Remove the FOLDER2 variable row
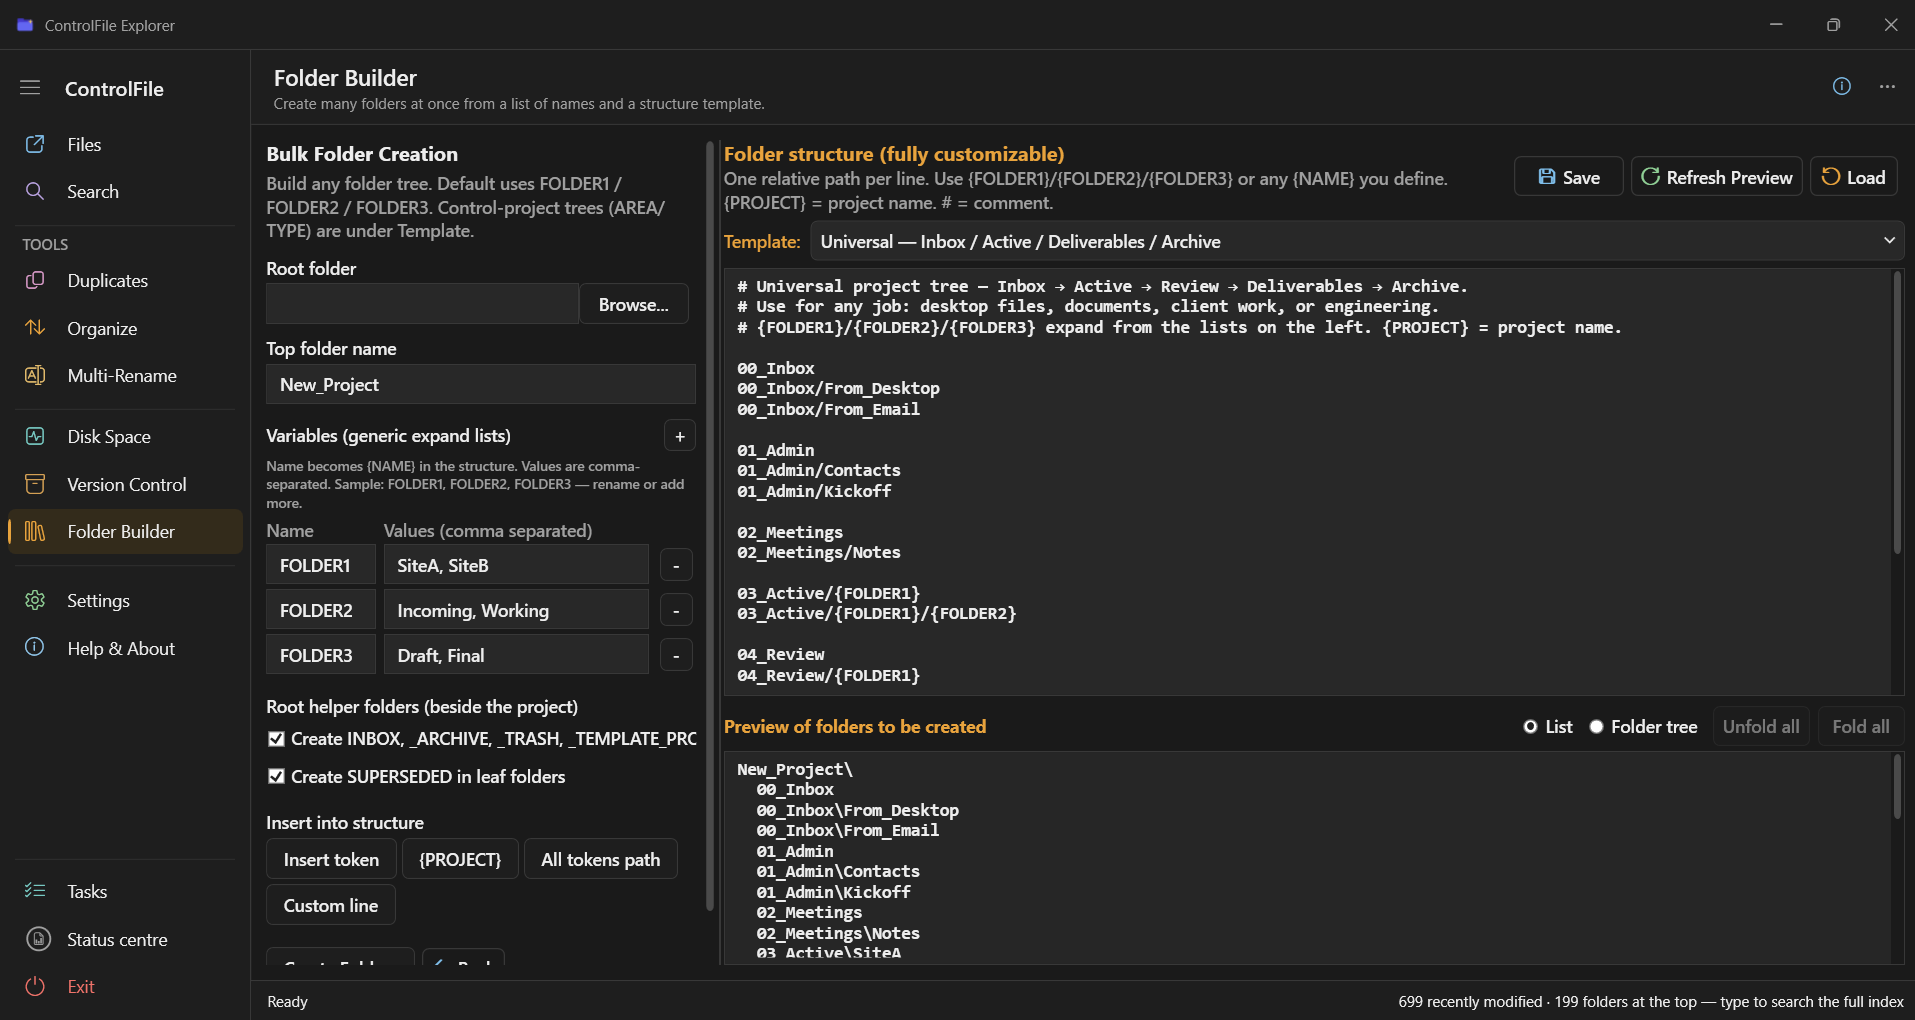 pyautogui.click(x=676, y=611)
